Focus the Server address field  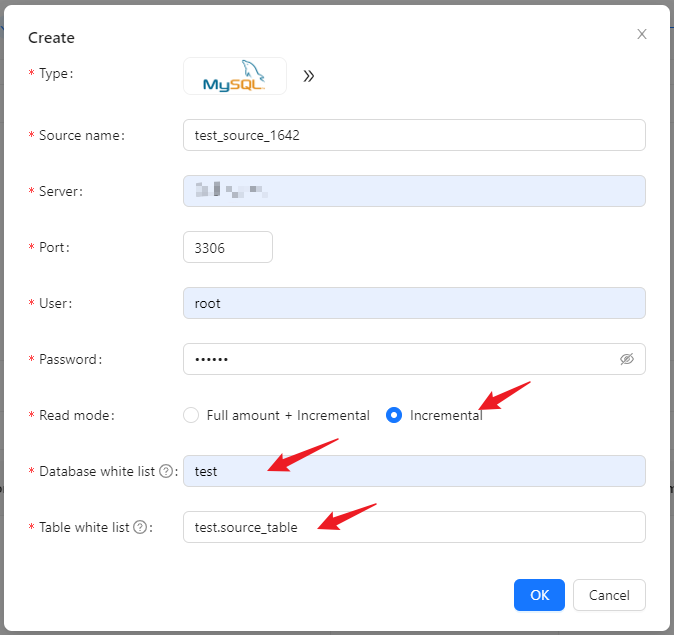[x=414, y=191]
